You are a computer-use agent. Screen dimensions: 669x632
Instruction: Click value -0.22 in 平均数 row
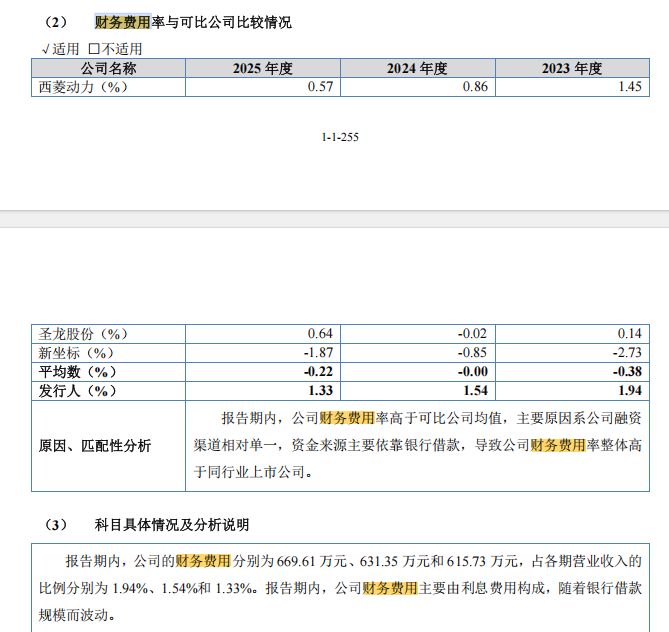(x=318, y=371)
